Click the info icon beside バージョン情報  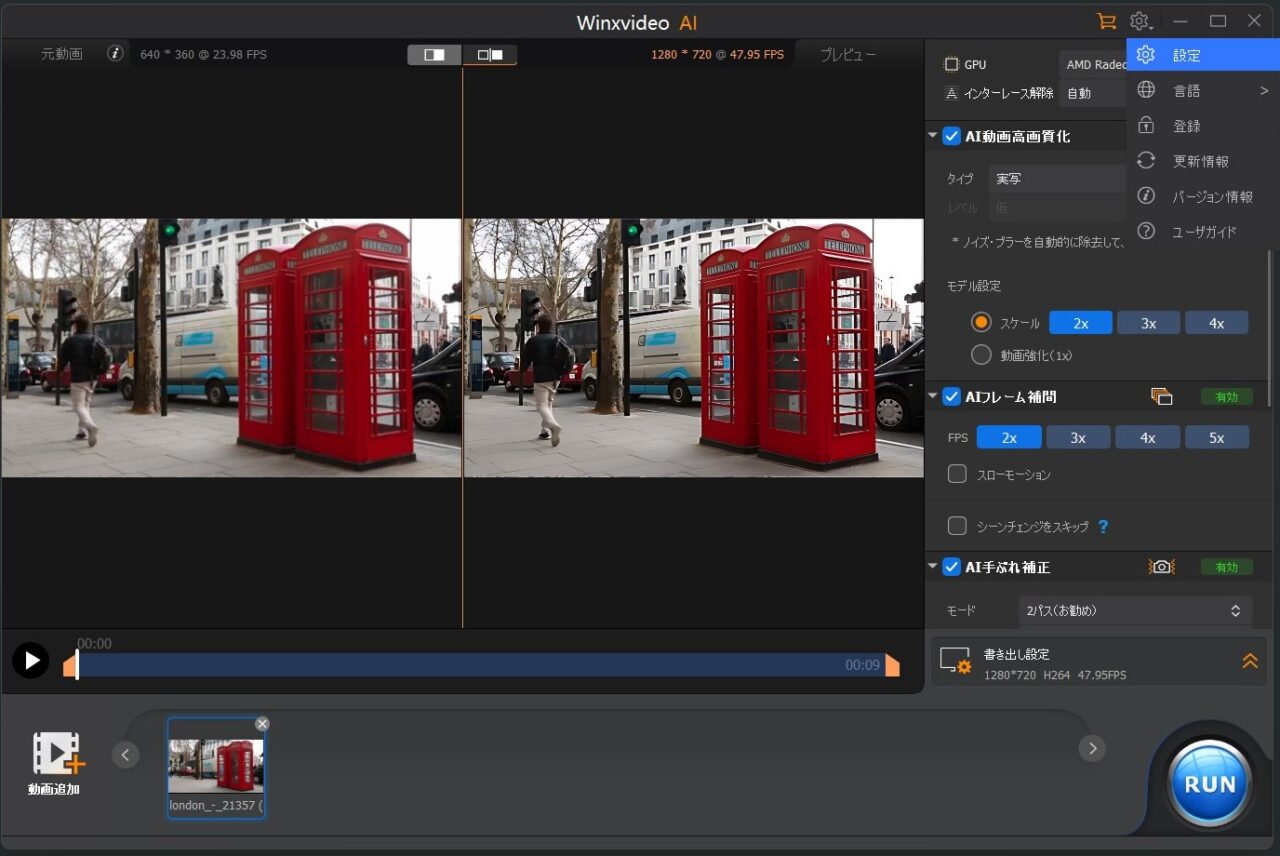pyautogui.click(x=1146, y=196)
